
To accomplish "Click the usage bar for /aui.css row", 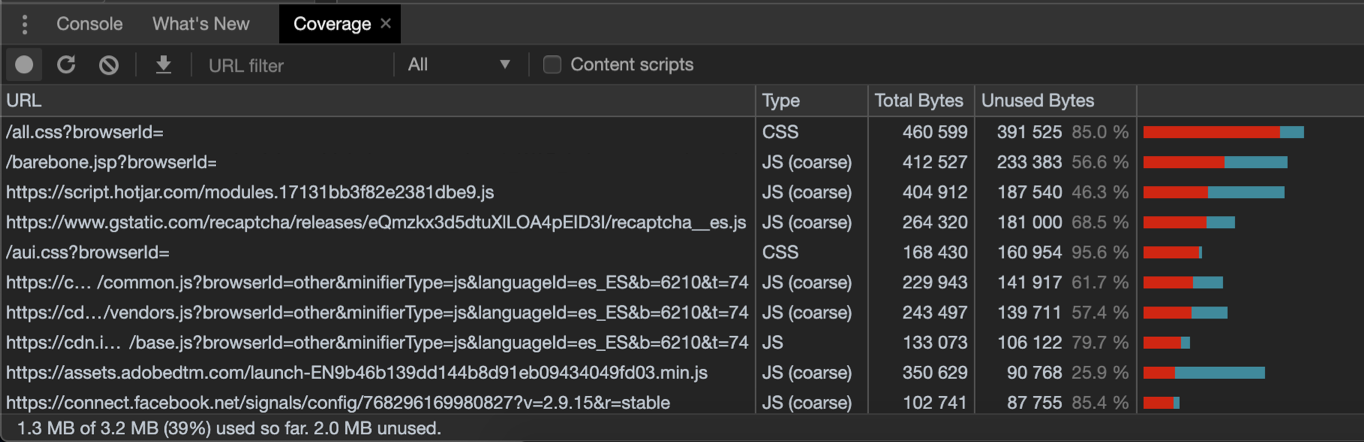I will tap(1173, 253).
